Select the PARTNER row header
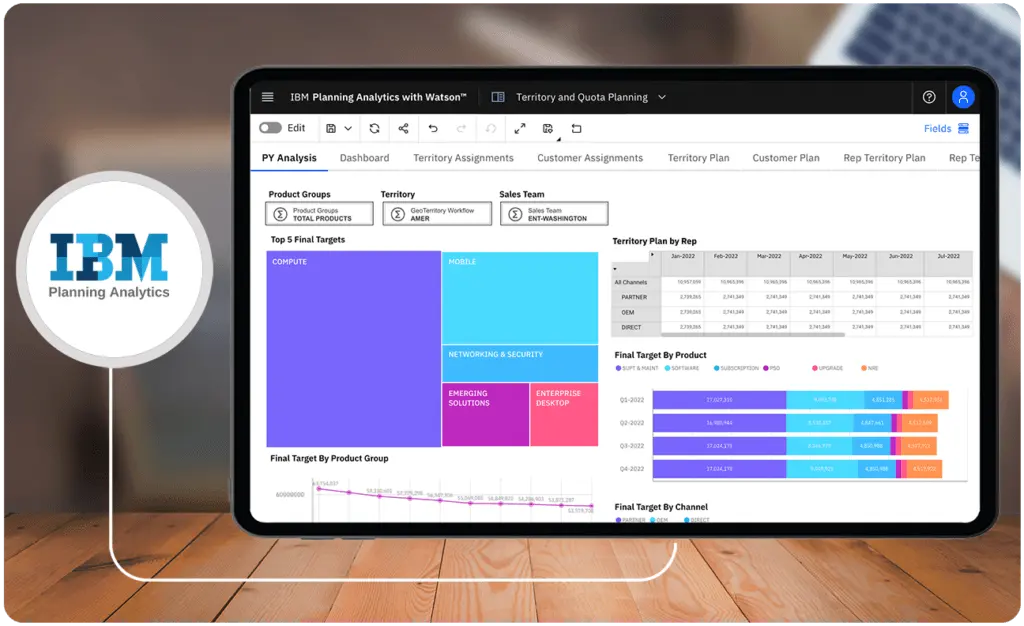The image size is (1024, 626). [x=634, y=297]
